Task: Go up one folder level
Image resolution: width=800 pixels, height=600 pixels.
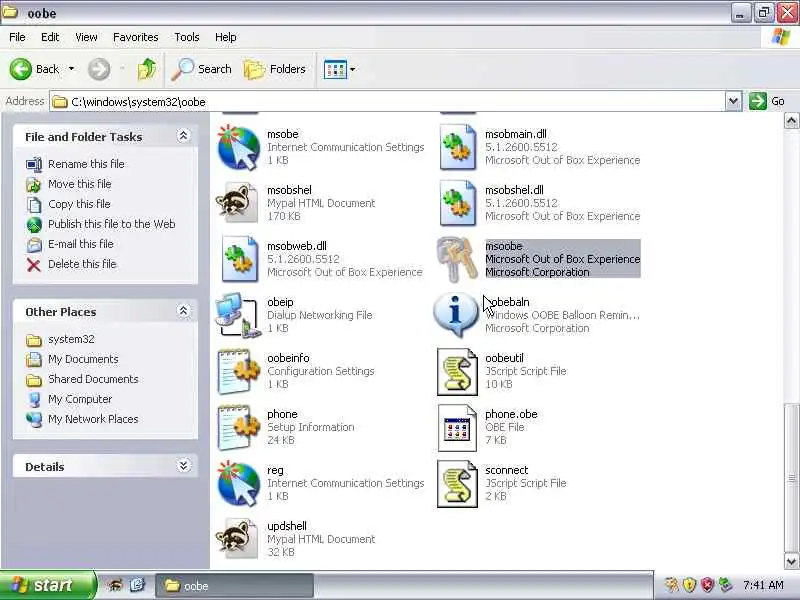Action: coord(147,69)
